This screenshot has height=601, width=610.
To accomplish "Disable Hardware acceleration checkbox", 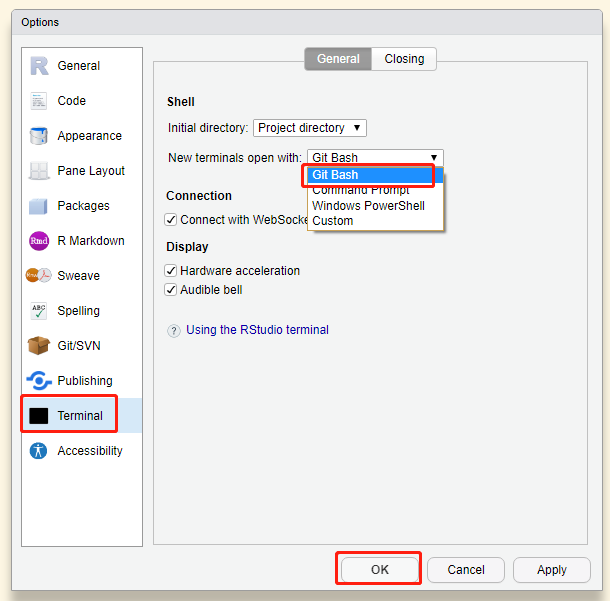I will (x=171, y=271).
